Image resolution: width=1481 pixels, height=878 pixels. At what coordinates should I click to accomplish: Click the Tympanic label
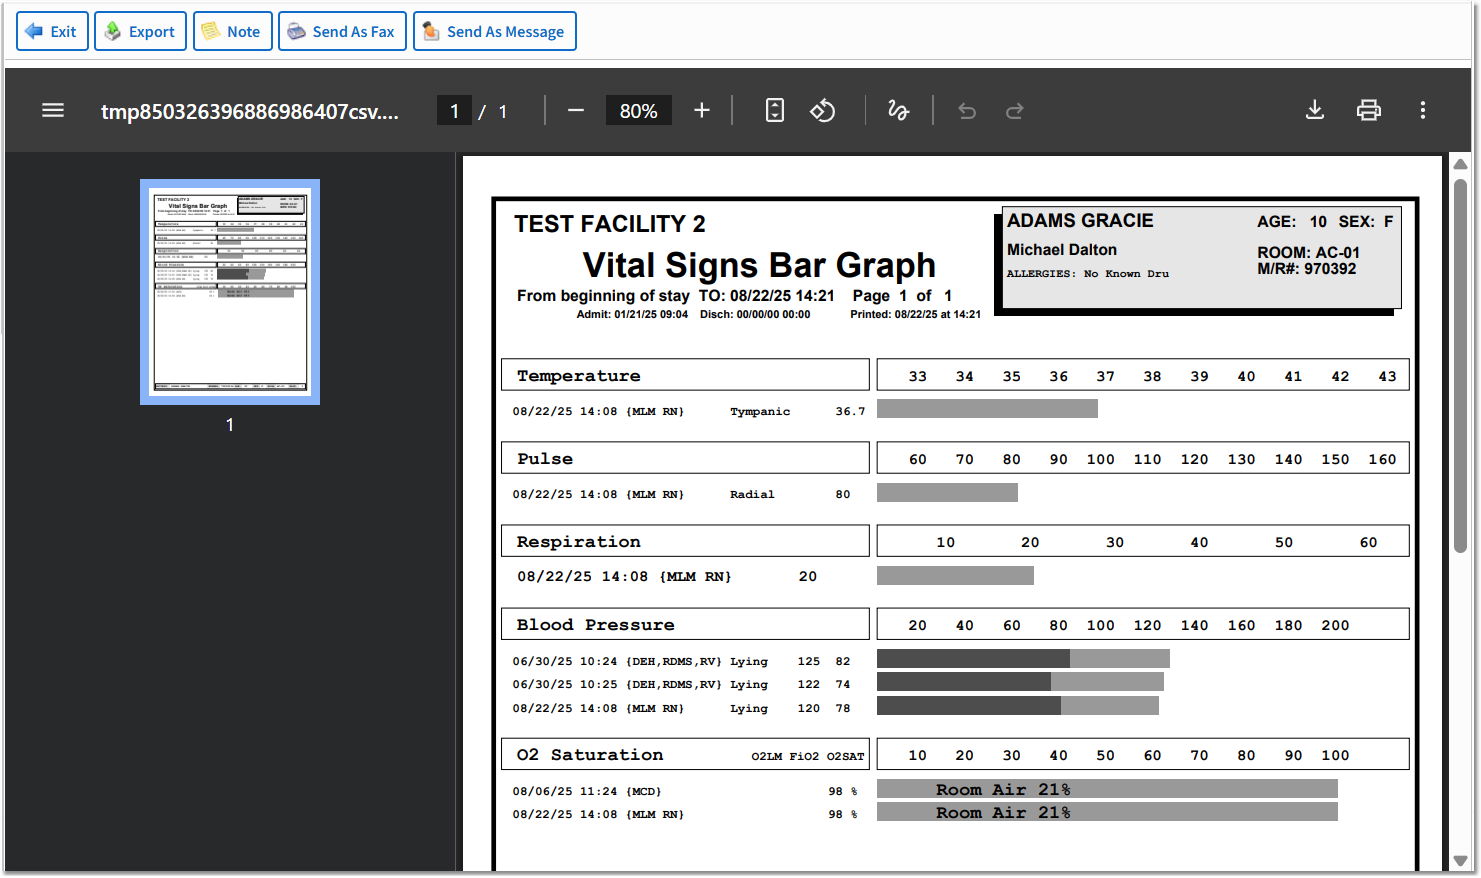(x=760, y=411)
